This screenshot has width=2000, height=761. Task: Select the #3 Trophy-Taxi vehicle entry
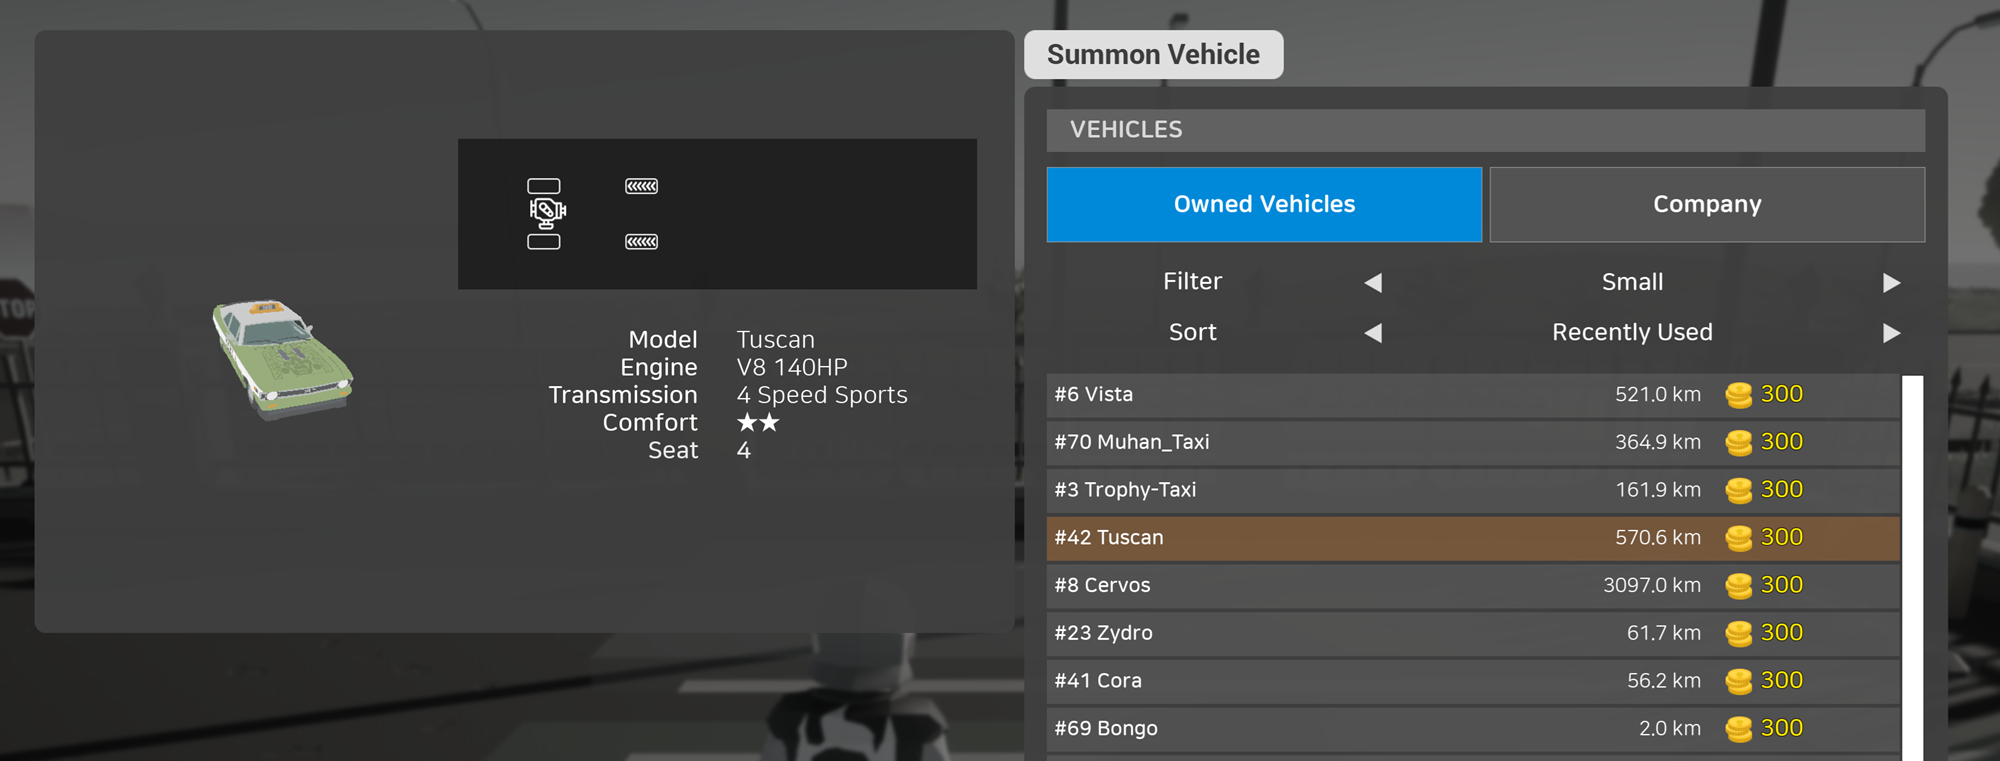(x=1473, y=490)
